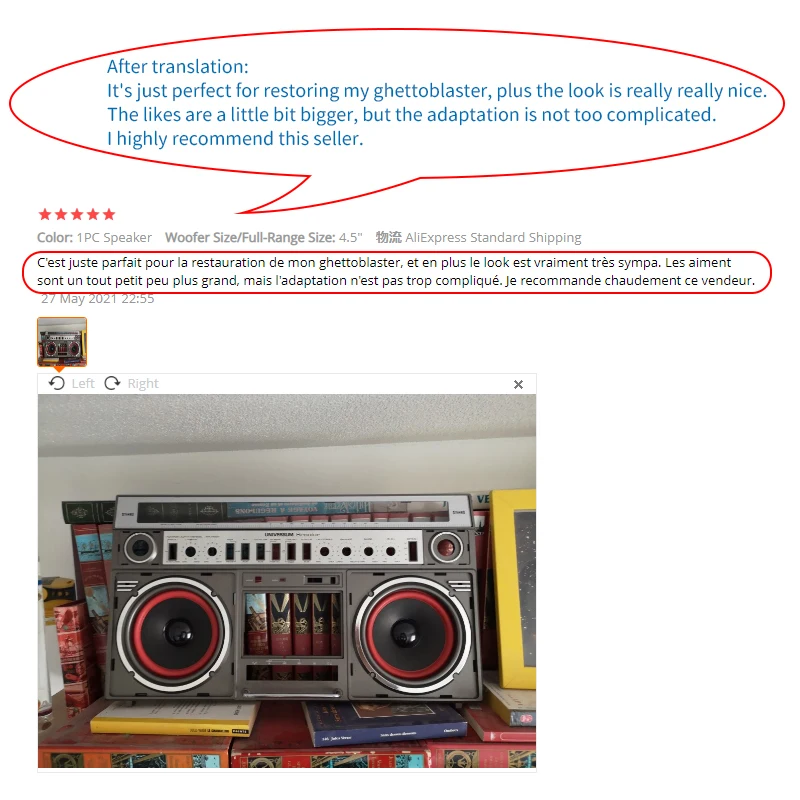This screenshot has width=800, height=800.
Task: Click the 'Left' rotate label
Action: pos(83,383)
